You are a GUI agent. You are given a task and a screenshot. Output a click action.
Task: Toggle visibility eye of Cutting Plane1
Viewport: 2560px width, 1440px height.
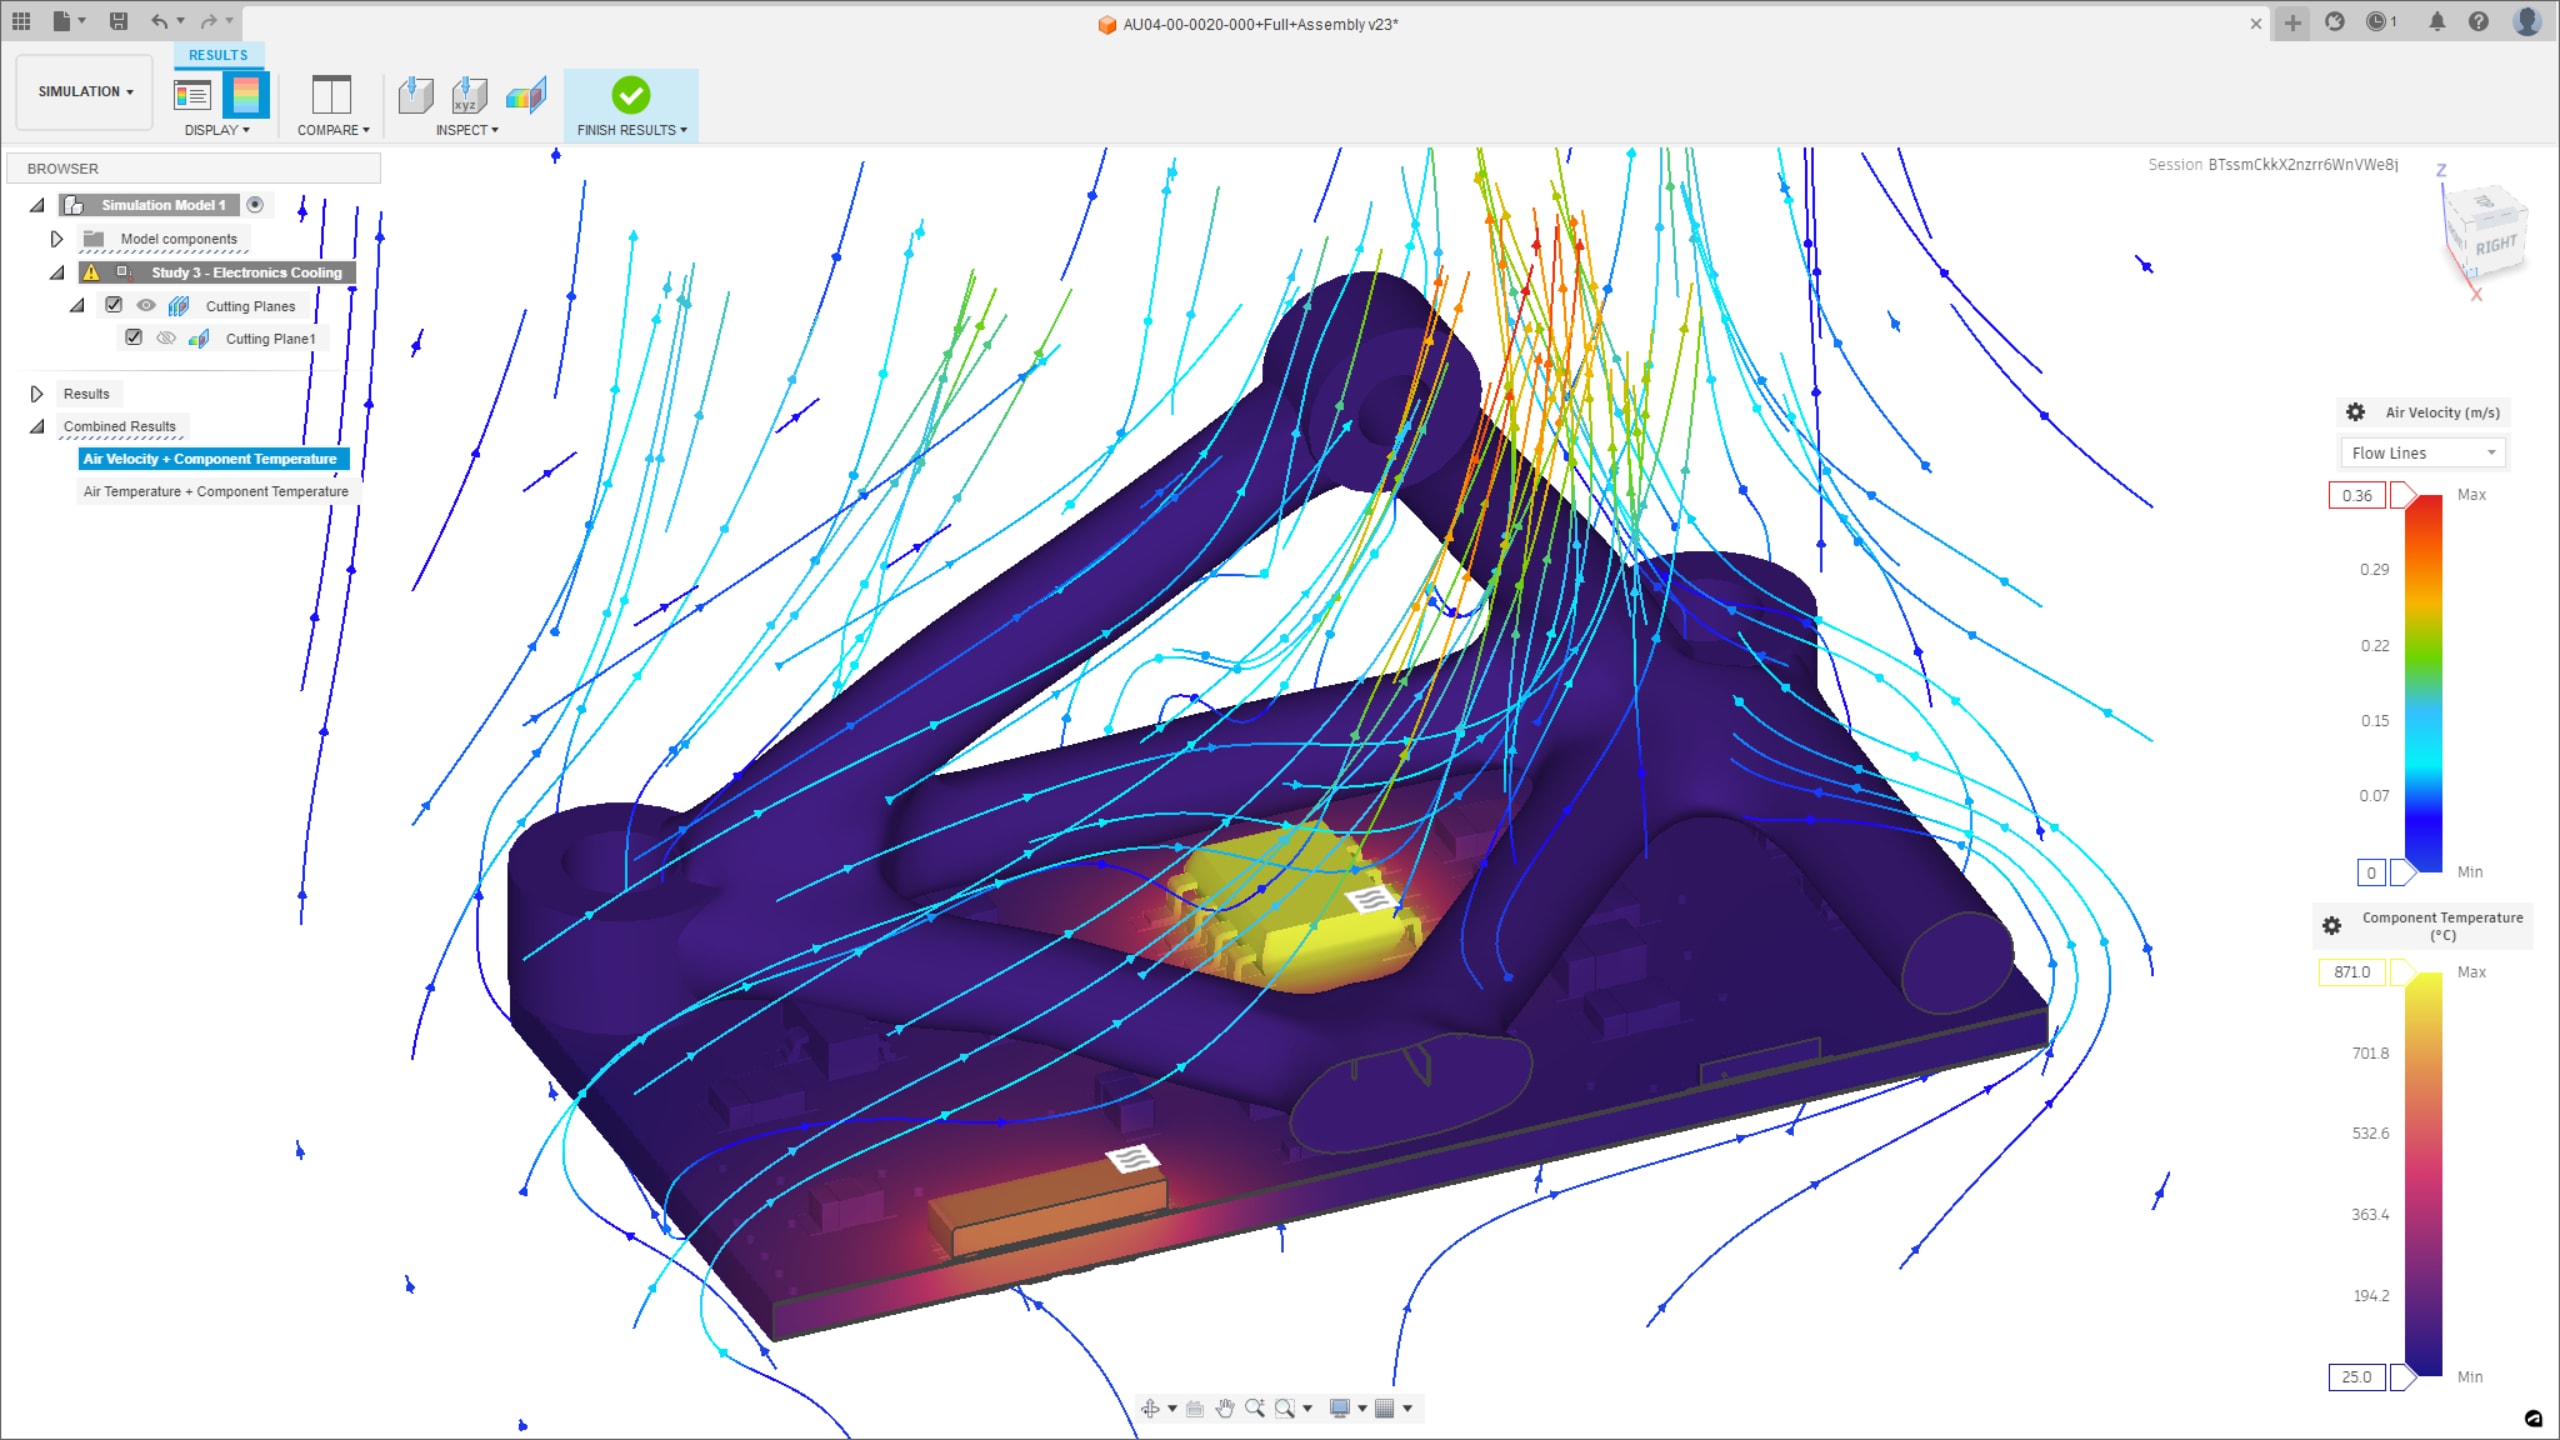click(166, 338)
